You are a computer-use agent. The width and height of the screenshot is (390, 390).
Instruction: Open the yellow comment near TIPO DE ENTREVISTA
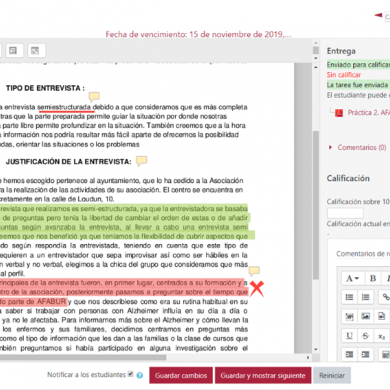[x=94, y=97]
